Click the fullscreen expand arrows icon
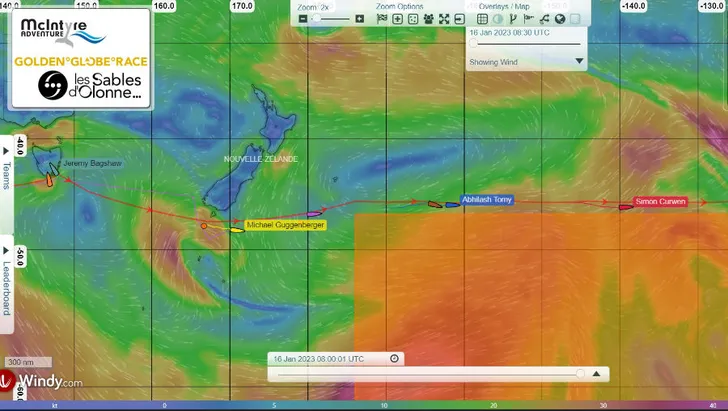Image resolution: width=728 pixels, height=411 pixels. [444, 19]
